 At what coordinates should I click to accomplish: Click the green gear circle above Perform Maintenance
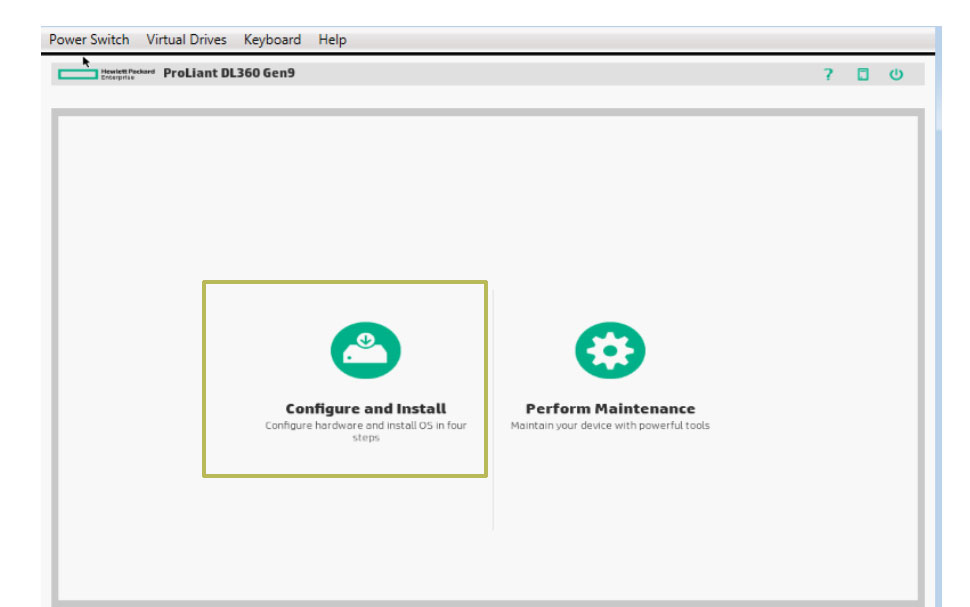coord(611,348)
